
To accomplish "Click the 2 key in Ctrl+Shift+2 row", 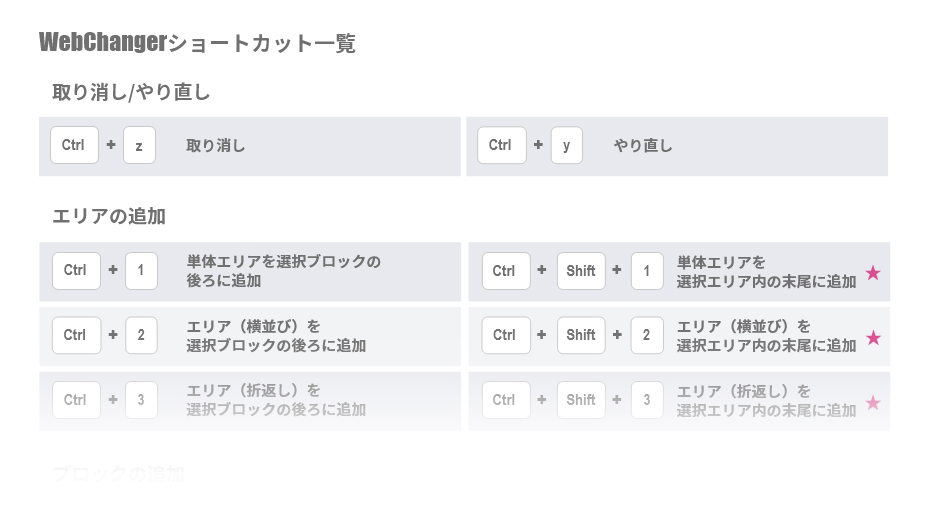I will click(647, 335).
